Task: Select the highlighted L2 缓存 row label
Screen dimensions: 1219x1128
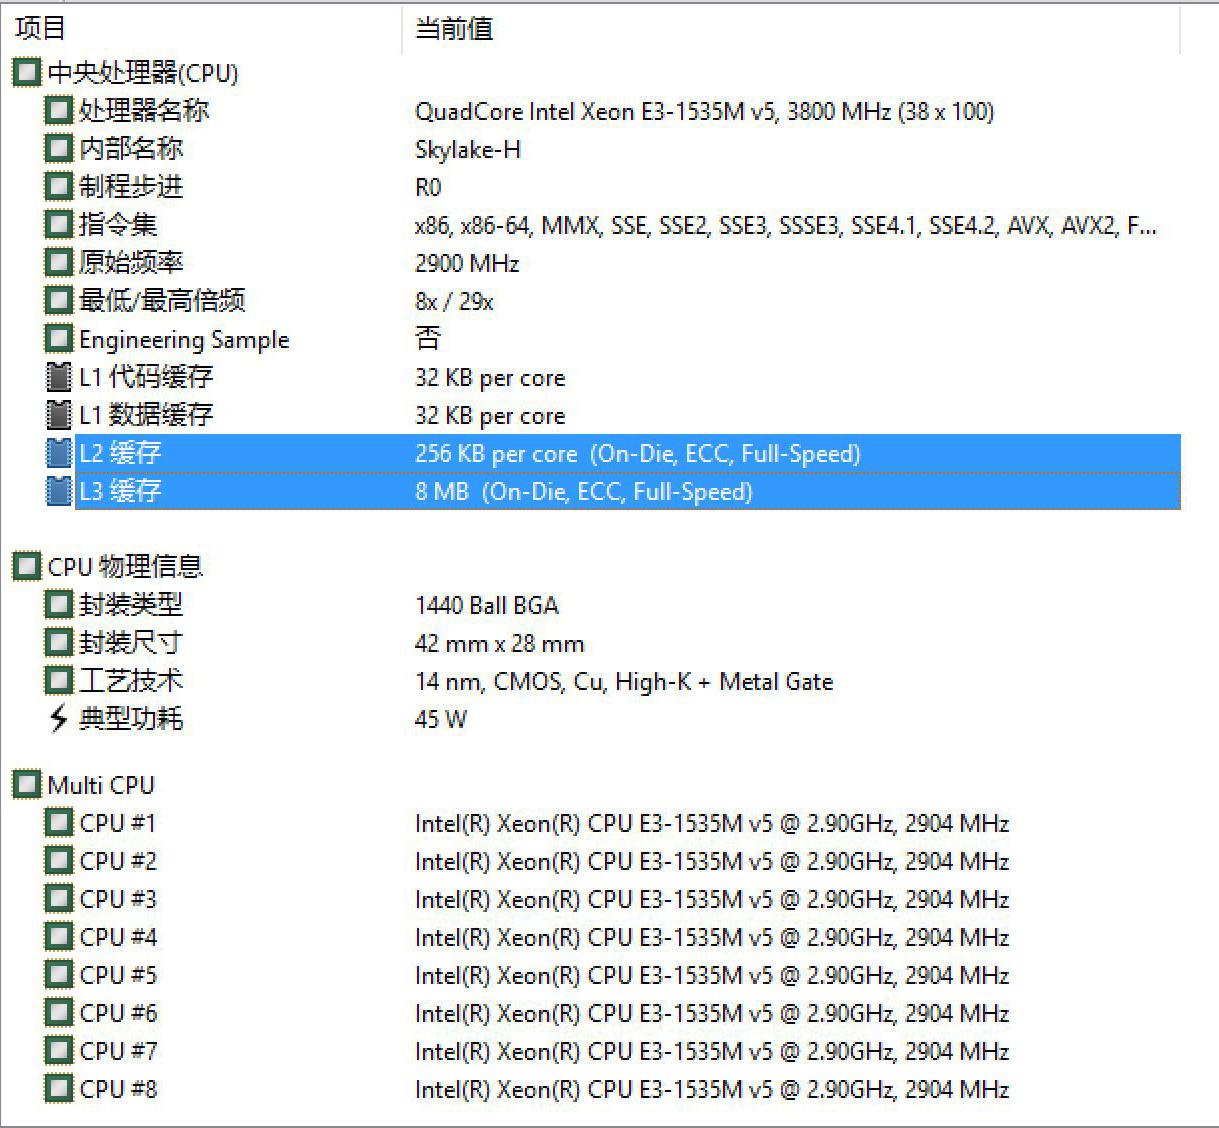Action: point(120,452)
